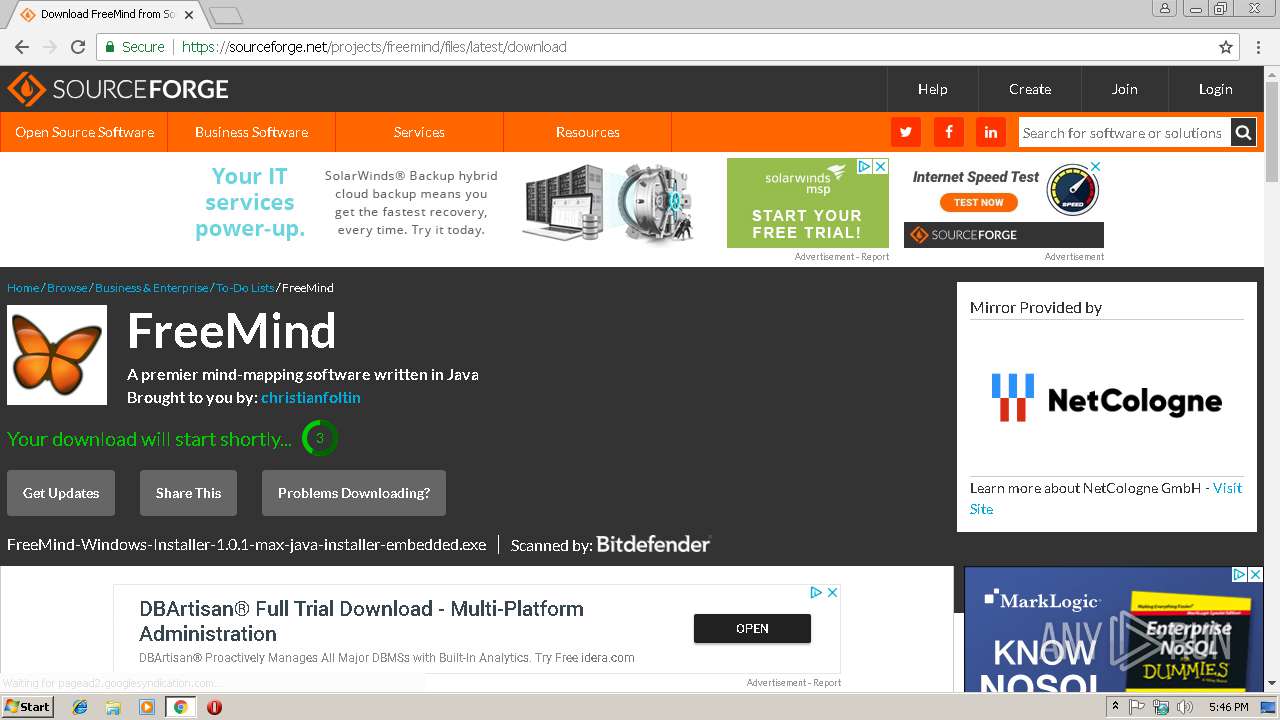Click the red Opera taskbar icon
1280x720 pixels.
pos(214,707)
